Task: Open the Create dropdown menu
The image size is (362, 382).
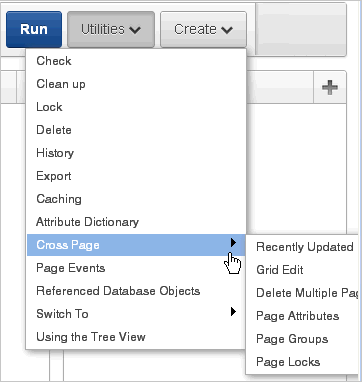Action: [x=203, y=29]
